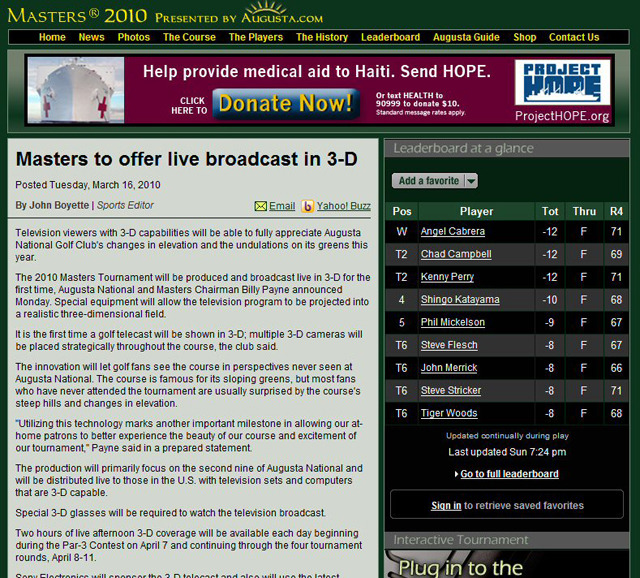640x578 pixels.
Task: Select Tiger Woods in the leaderboard
Action: (x=448, y=413)
